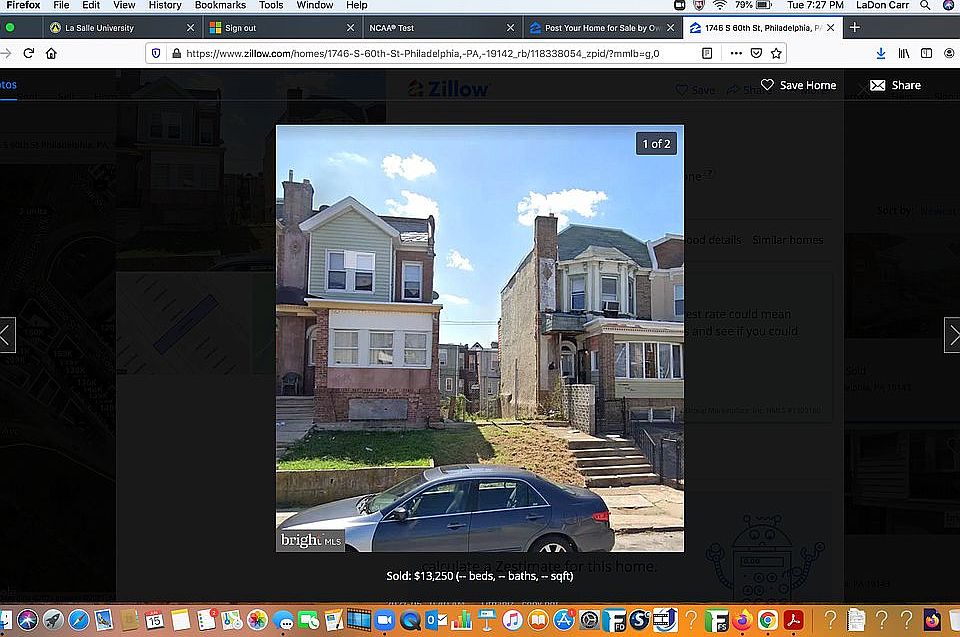
Task: Open App Store from the dock
Action: [x=563, y=620]
